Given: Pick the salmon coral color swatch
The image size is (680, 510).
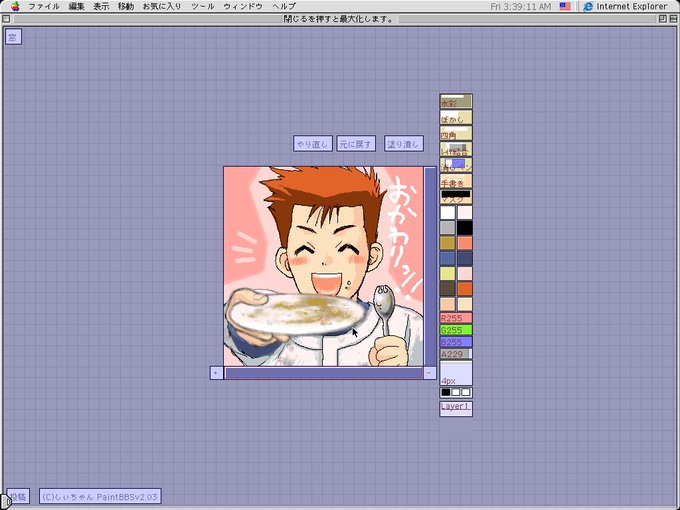Looking at the screenshot, I should point(464,243).
